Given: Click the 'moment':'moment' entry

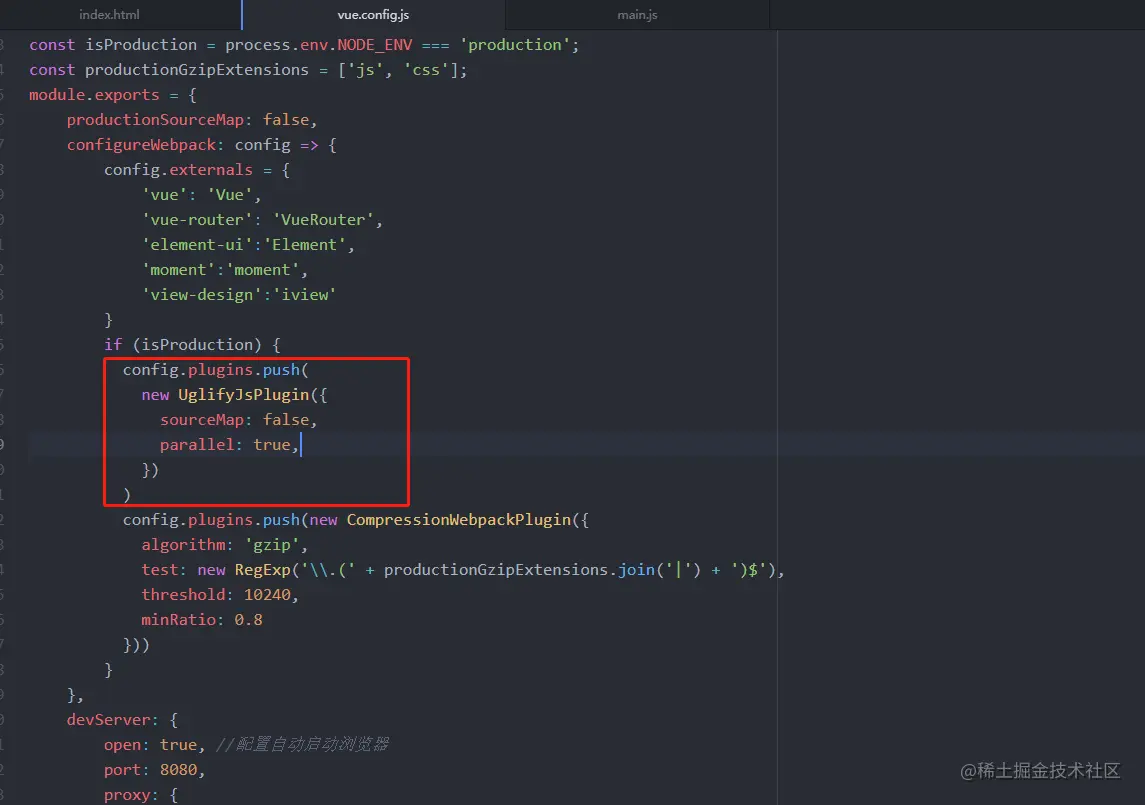Looking at the screenshot, I should [x=225, y=270].
